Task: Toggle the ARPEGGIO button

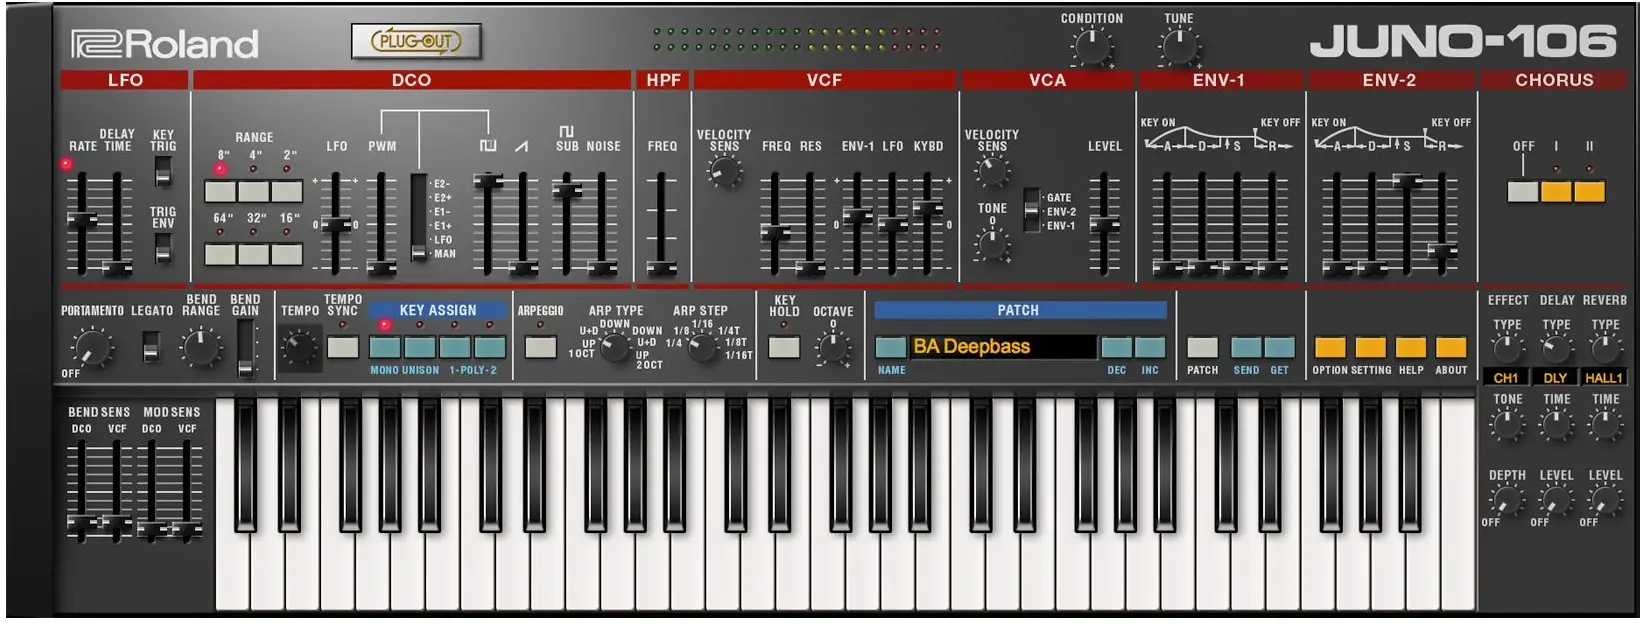Action: pos(541,347)
